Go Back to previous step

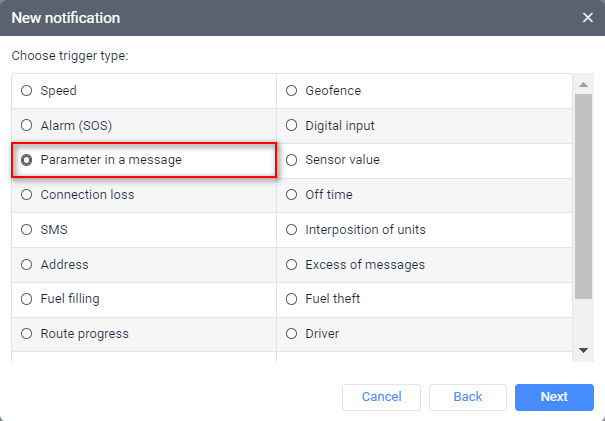(x=468, y=397)
